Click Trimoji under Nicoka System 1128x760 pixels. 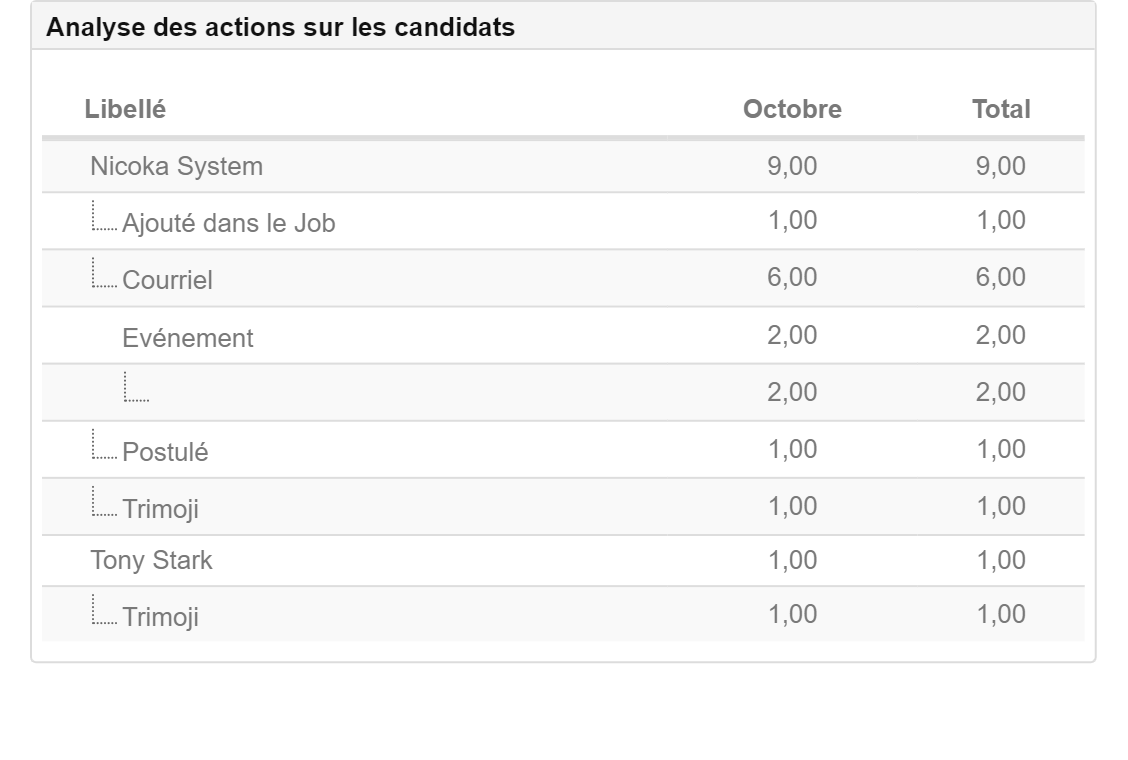[x=160, y=509]
